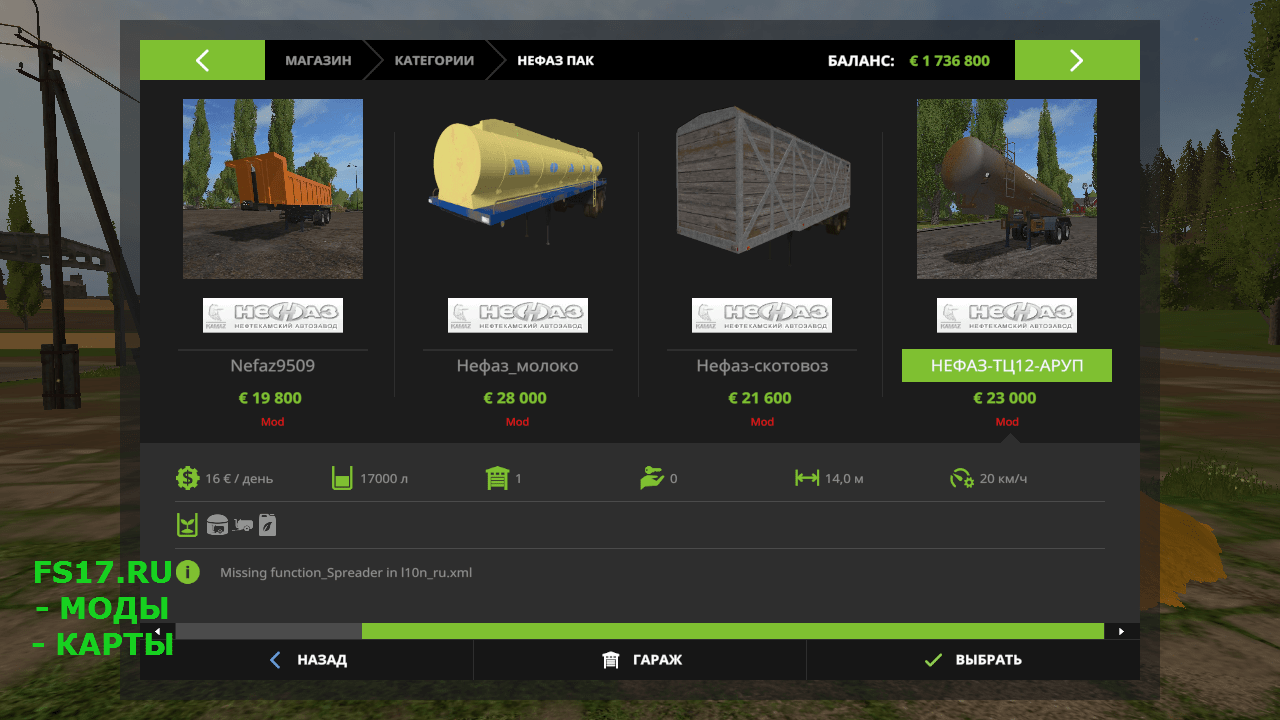The image size is (1280, 720).
Task: Click Нефаз logo above НЕФАЗ-ТЦ12-АРУП
Action: [x=1007, y=315]
